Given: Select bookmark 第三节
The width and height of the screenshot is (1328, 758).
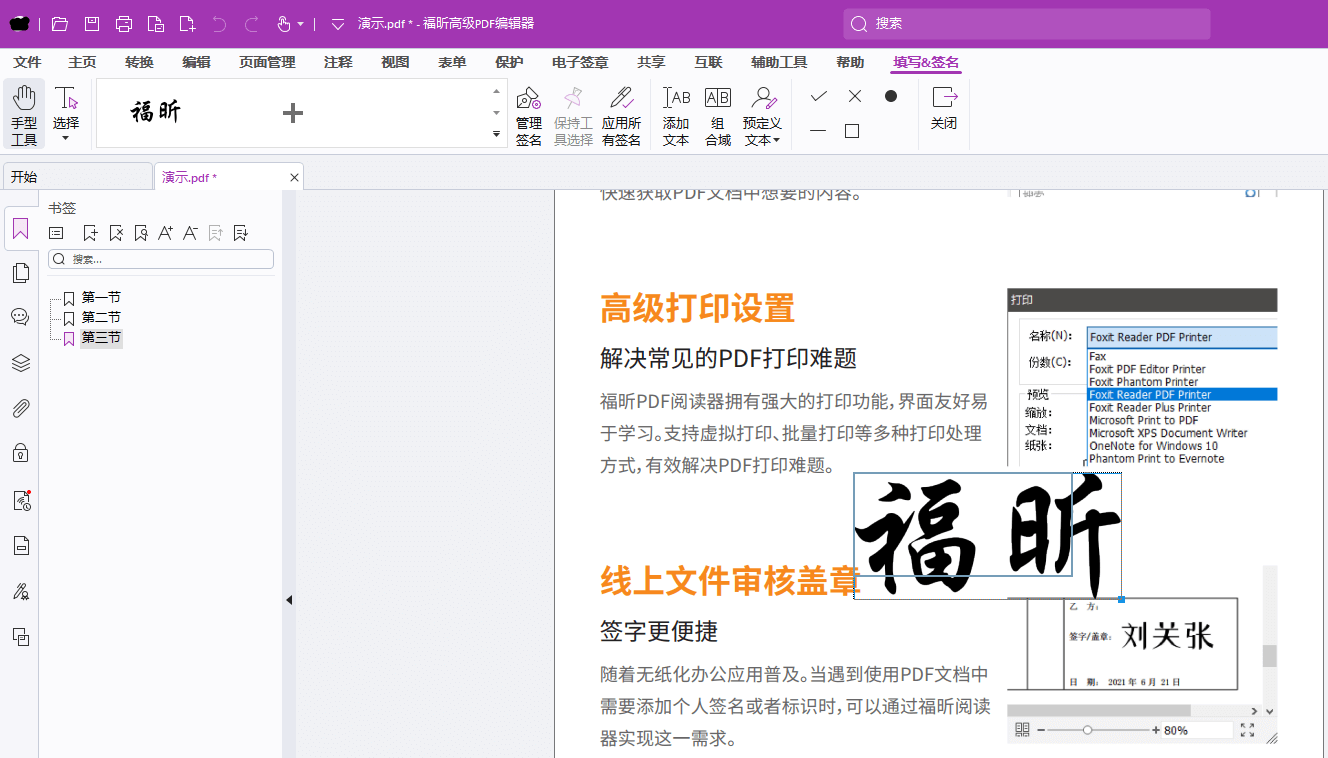Looking at the screenshot, I should click(101, 338).
